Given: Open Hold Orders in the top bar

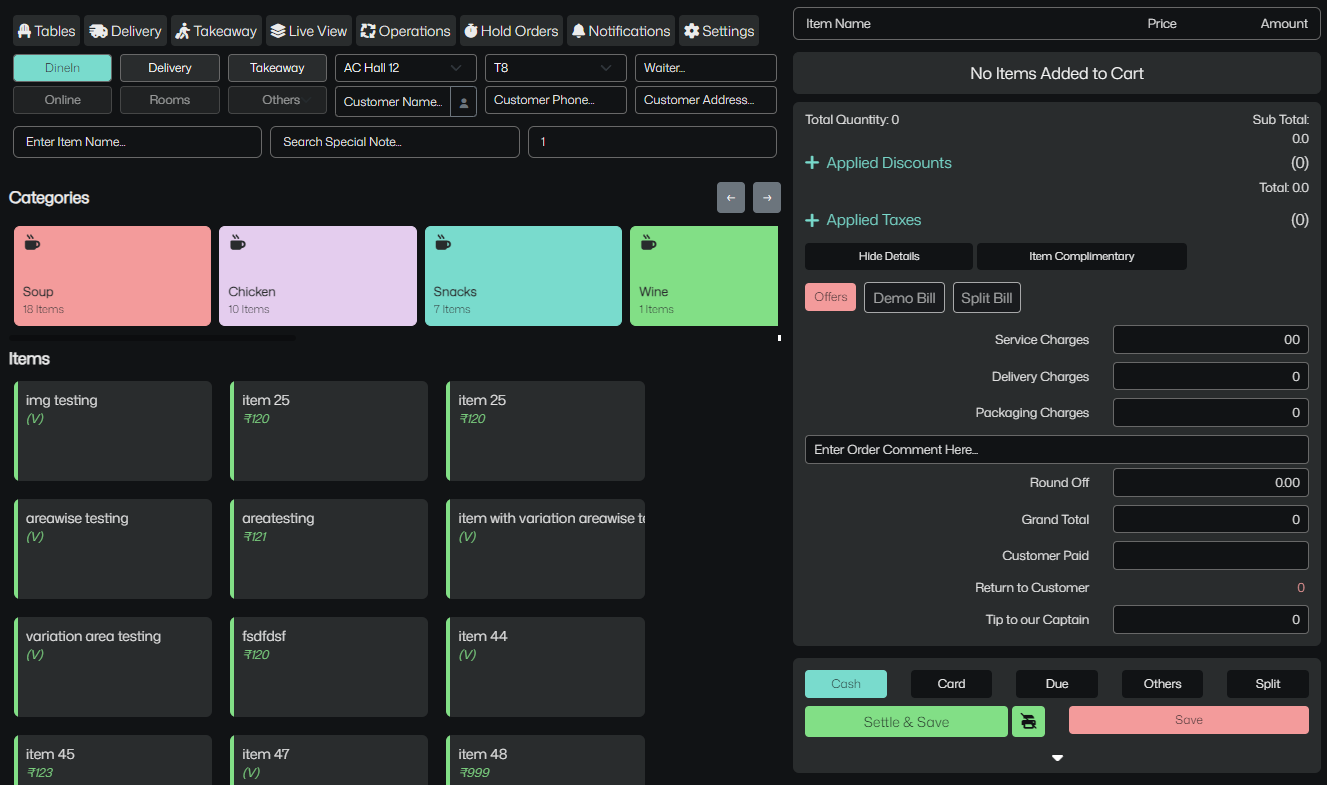Looking at the screenshot, I should click(x=510, y=31).
